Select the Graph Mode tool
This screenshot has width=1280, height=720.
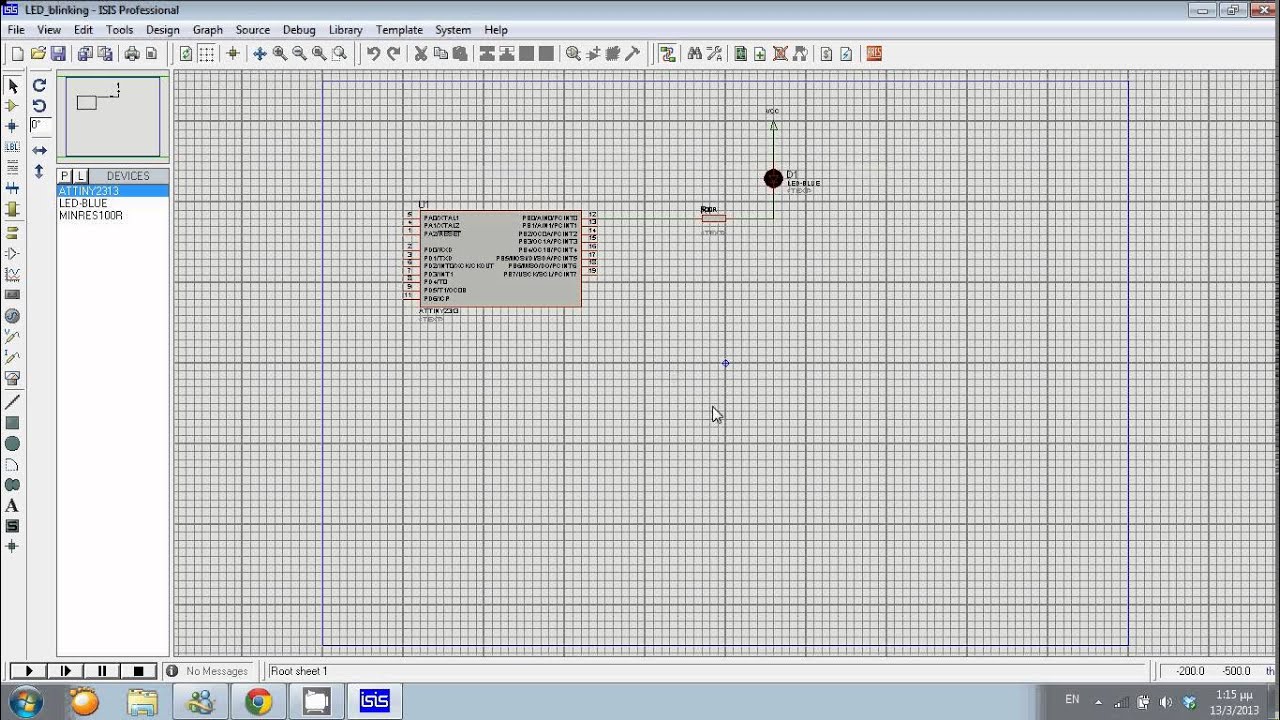coord(13,274)
